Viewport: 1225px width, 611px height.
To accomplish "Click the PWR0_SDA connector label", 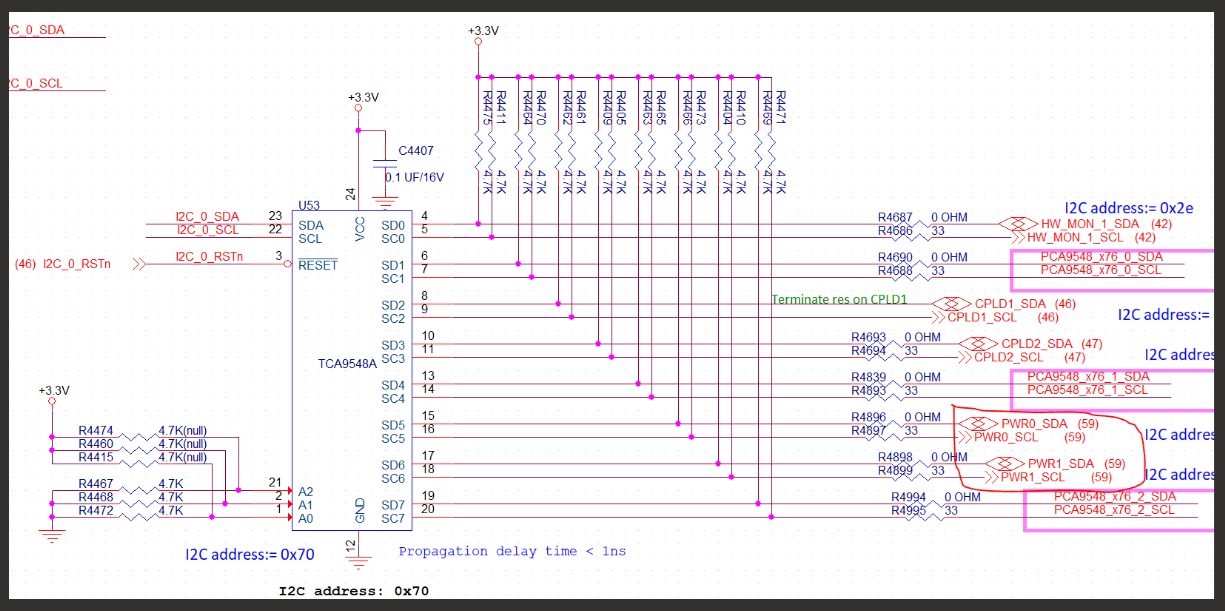I will pyautogui.click(x=1034, y=424).
